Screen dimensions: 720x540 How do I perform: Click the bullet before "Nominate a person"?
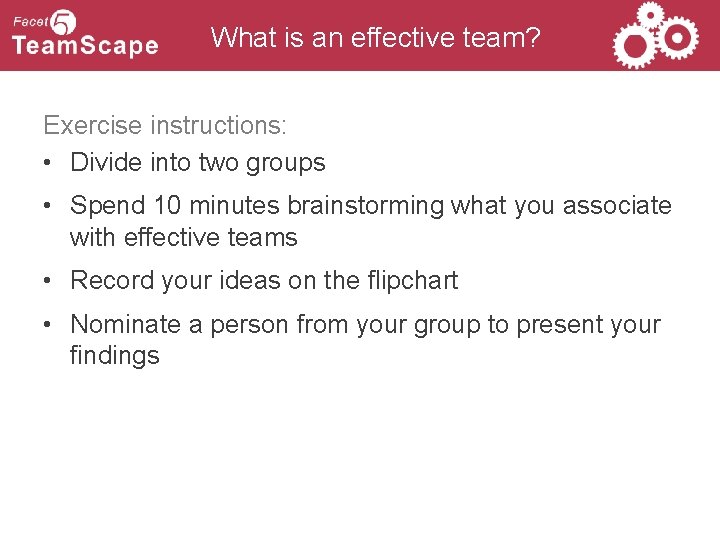coord(48,325)
